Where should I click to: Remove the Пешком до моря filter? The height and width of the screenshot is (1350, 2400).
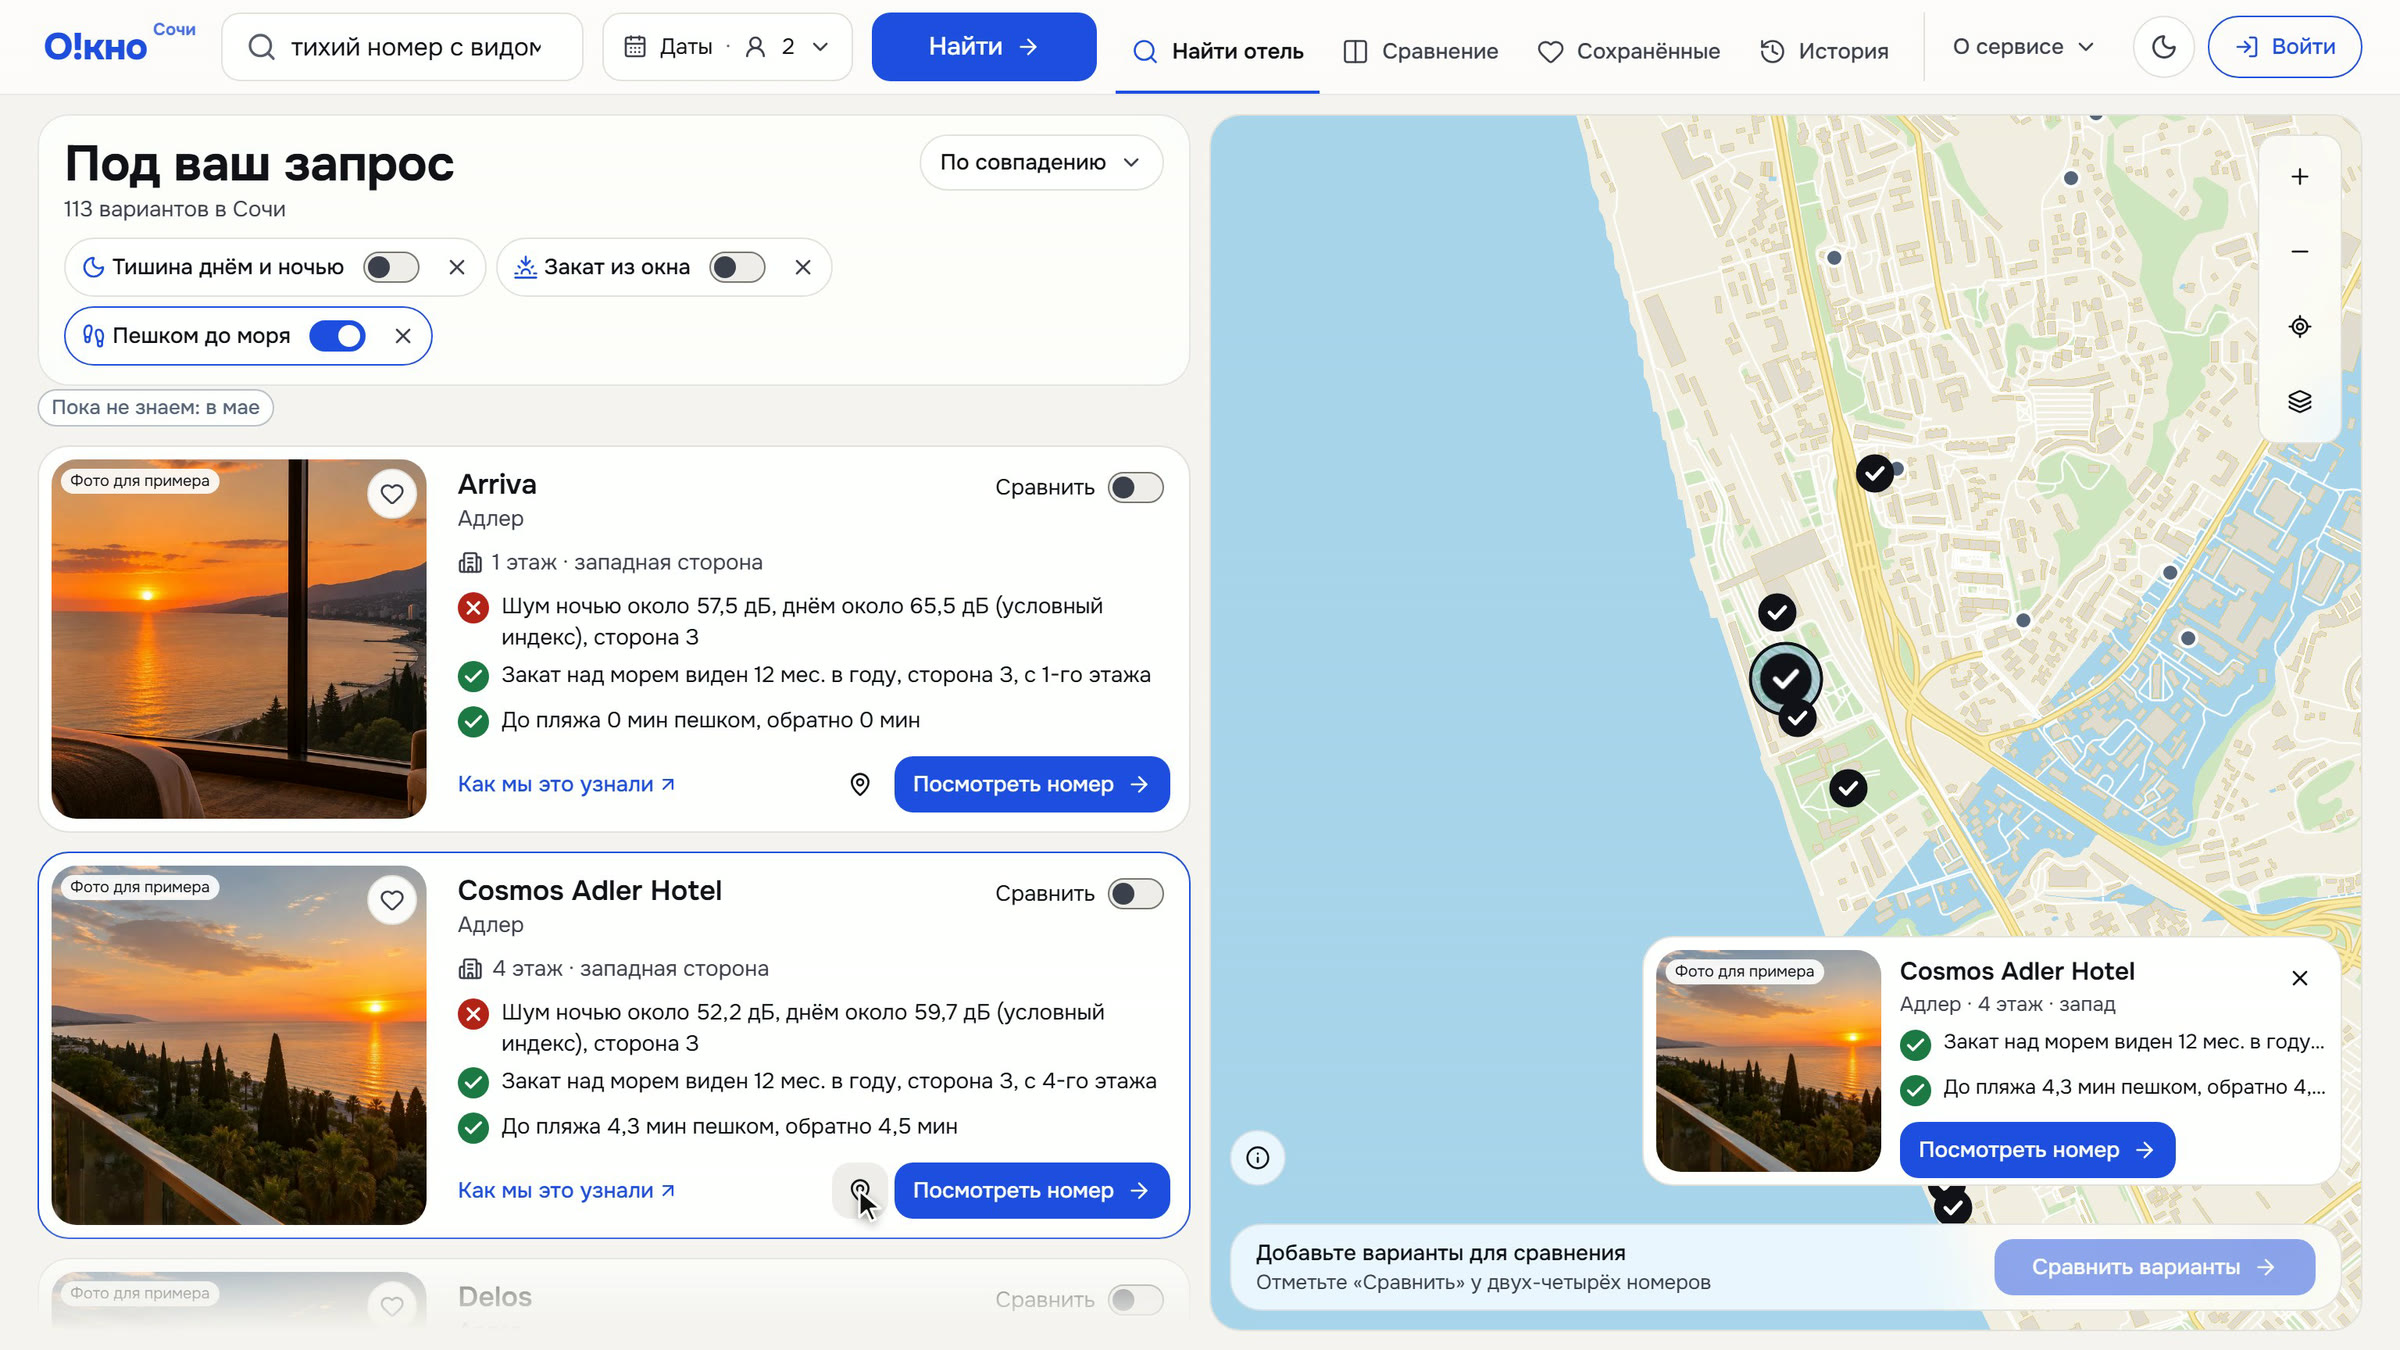(403, 336)
